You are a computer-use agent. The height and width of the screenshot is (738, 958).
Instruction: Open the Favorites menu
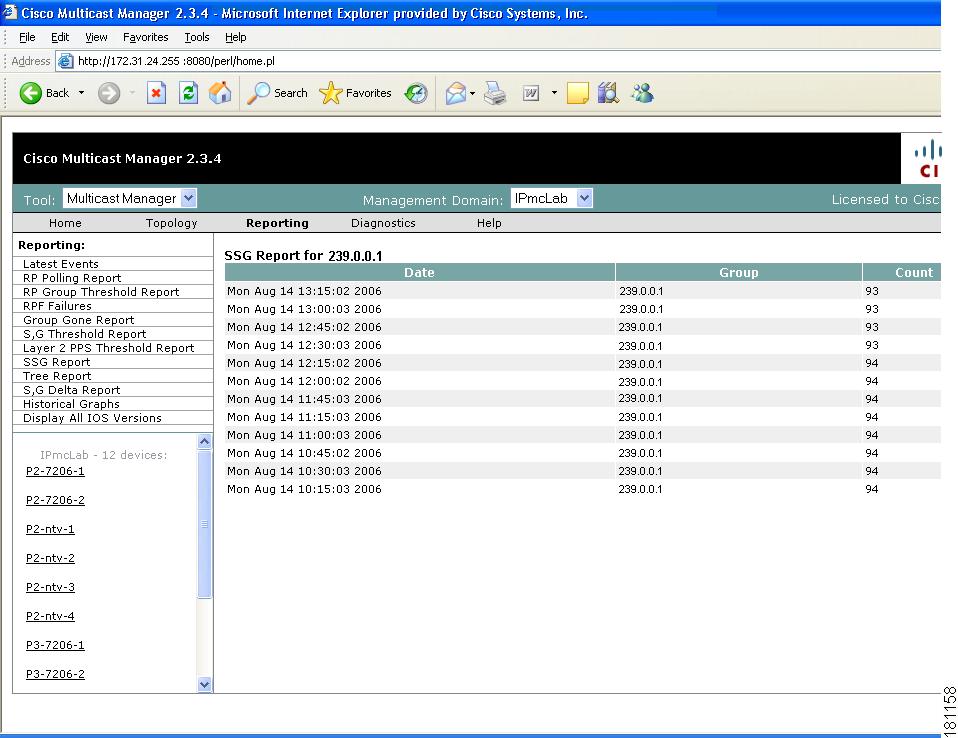(x=145, y=37)
